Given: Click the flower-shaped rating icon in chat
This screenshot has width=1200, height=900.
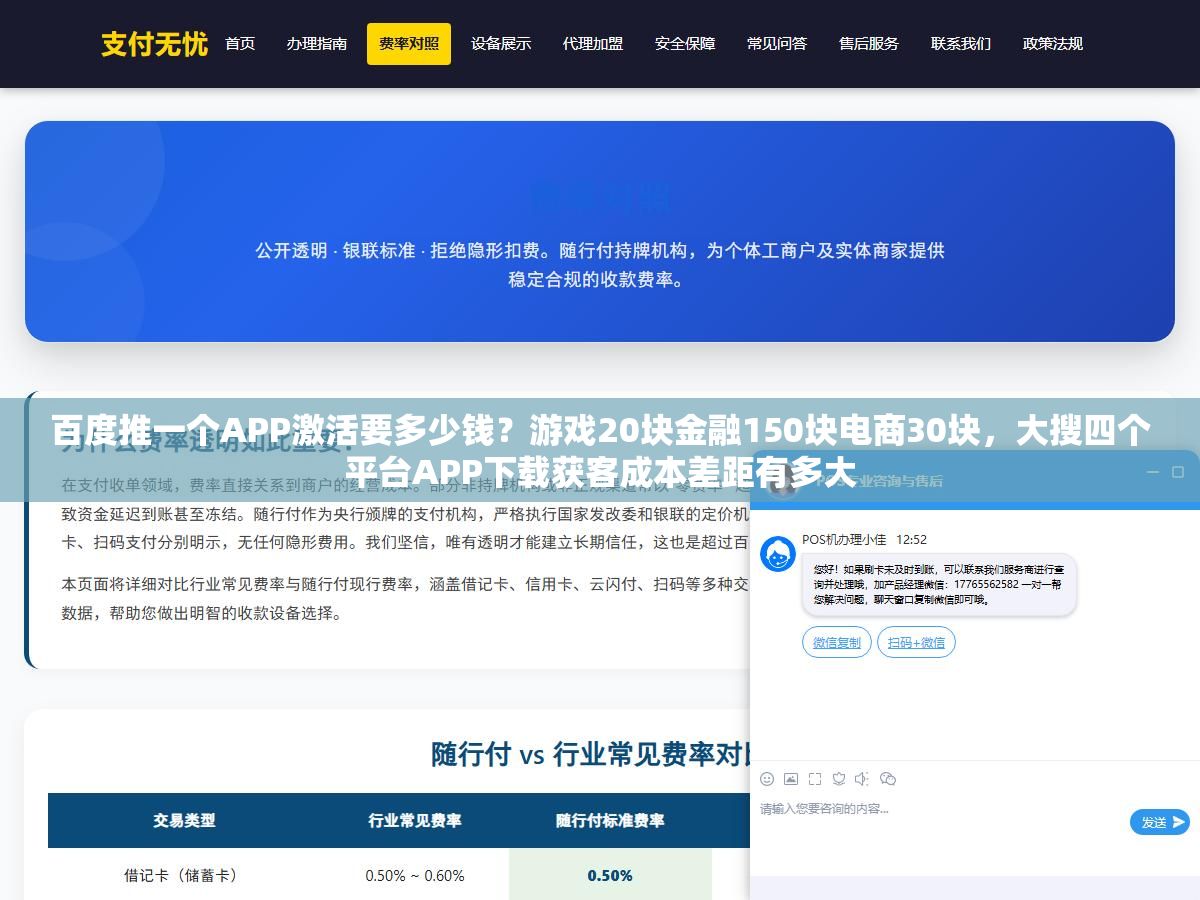Looking at the screenshot, I should click(839, 779).
